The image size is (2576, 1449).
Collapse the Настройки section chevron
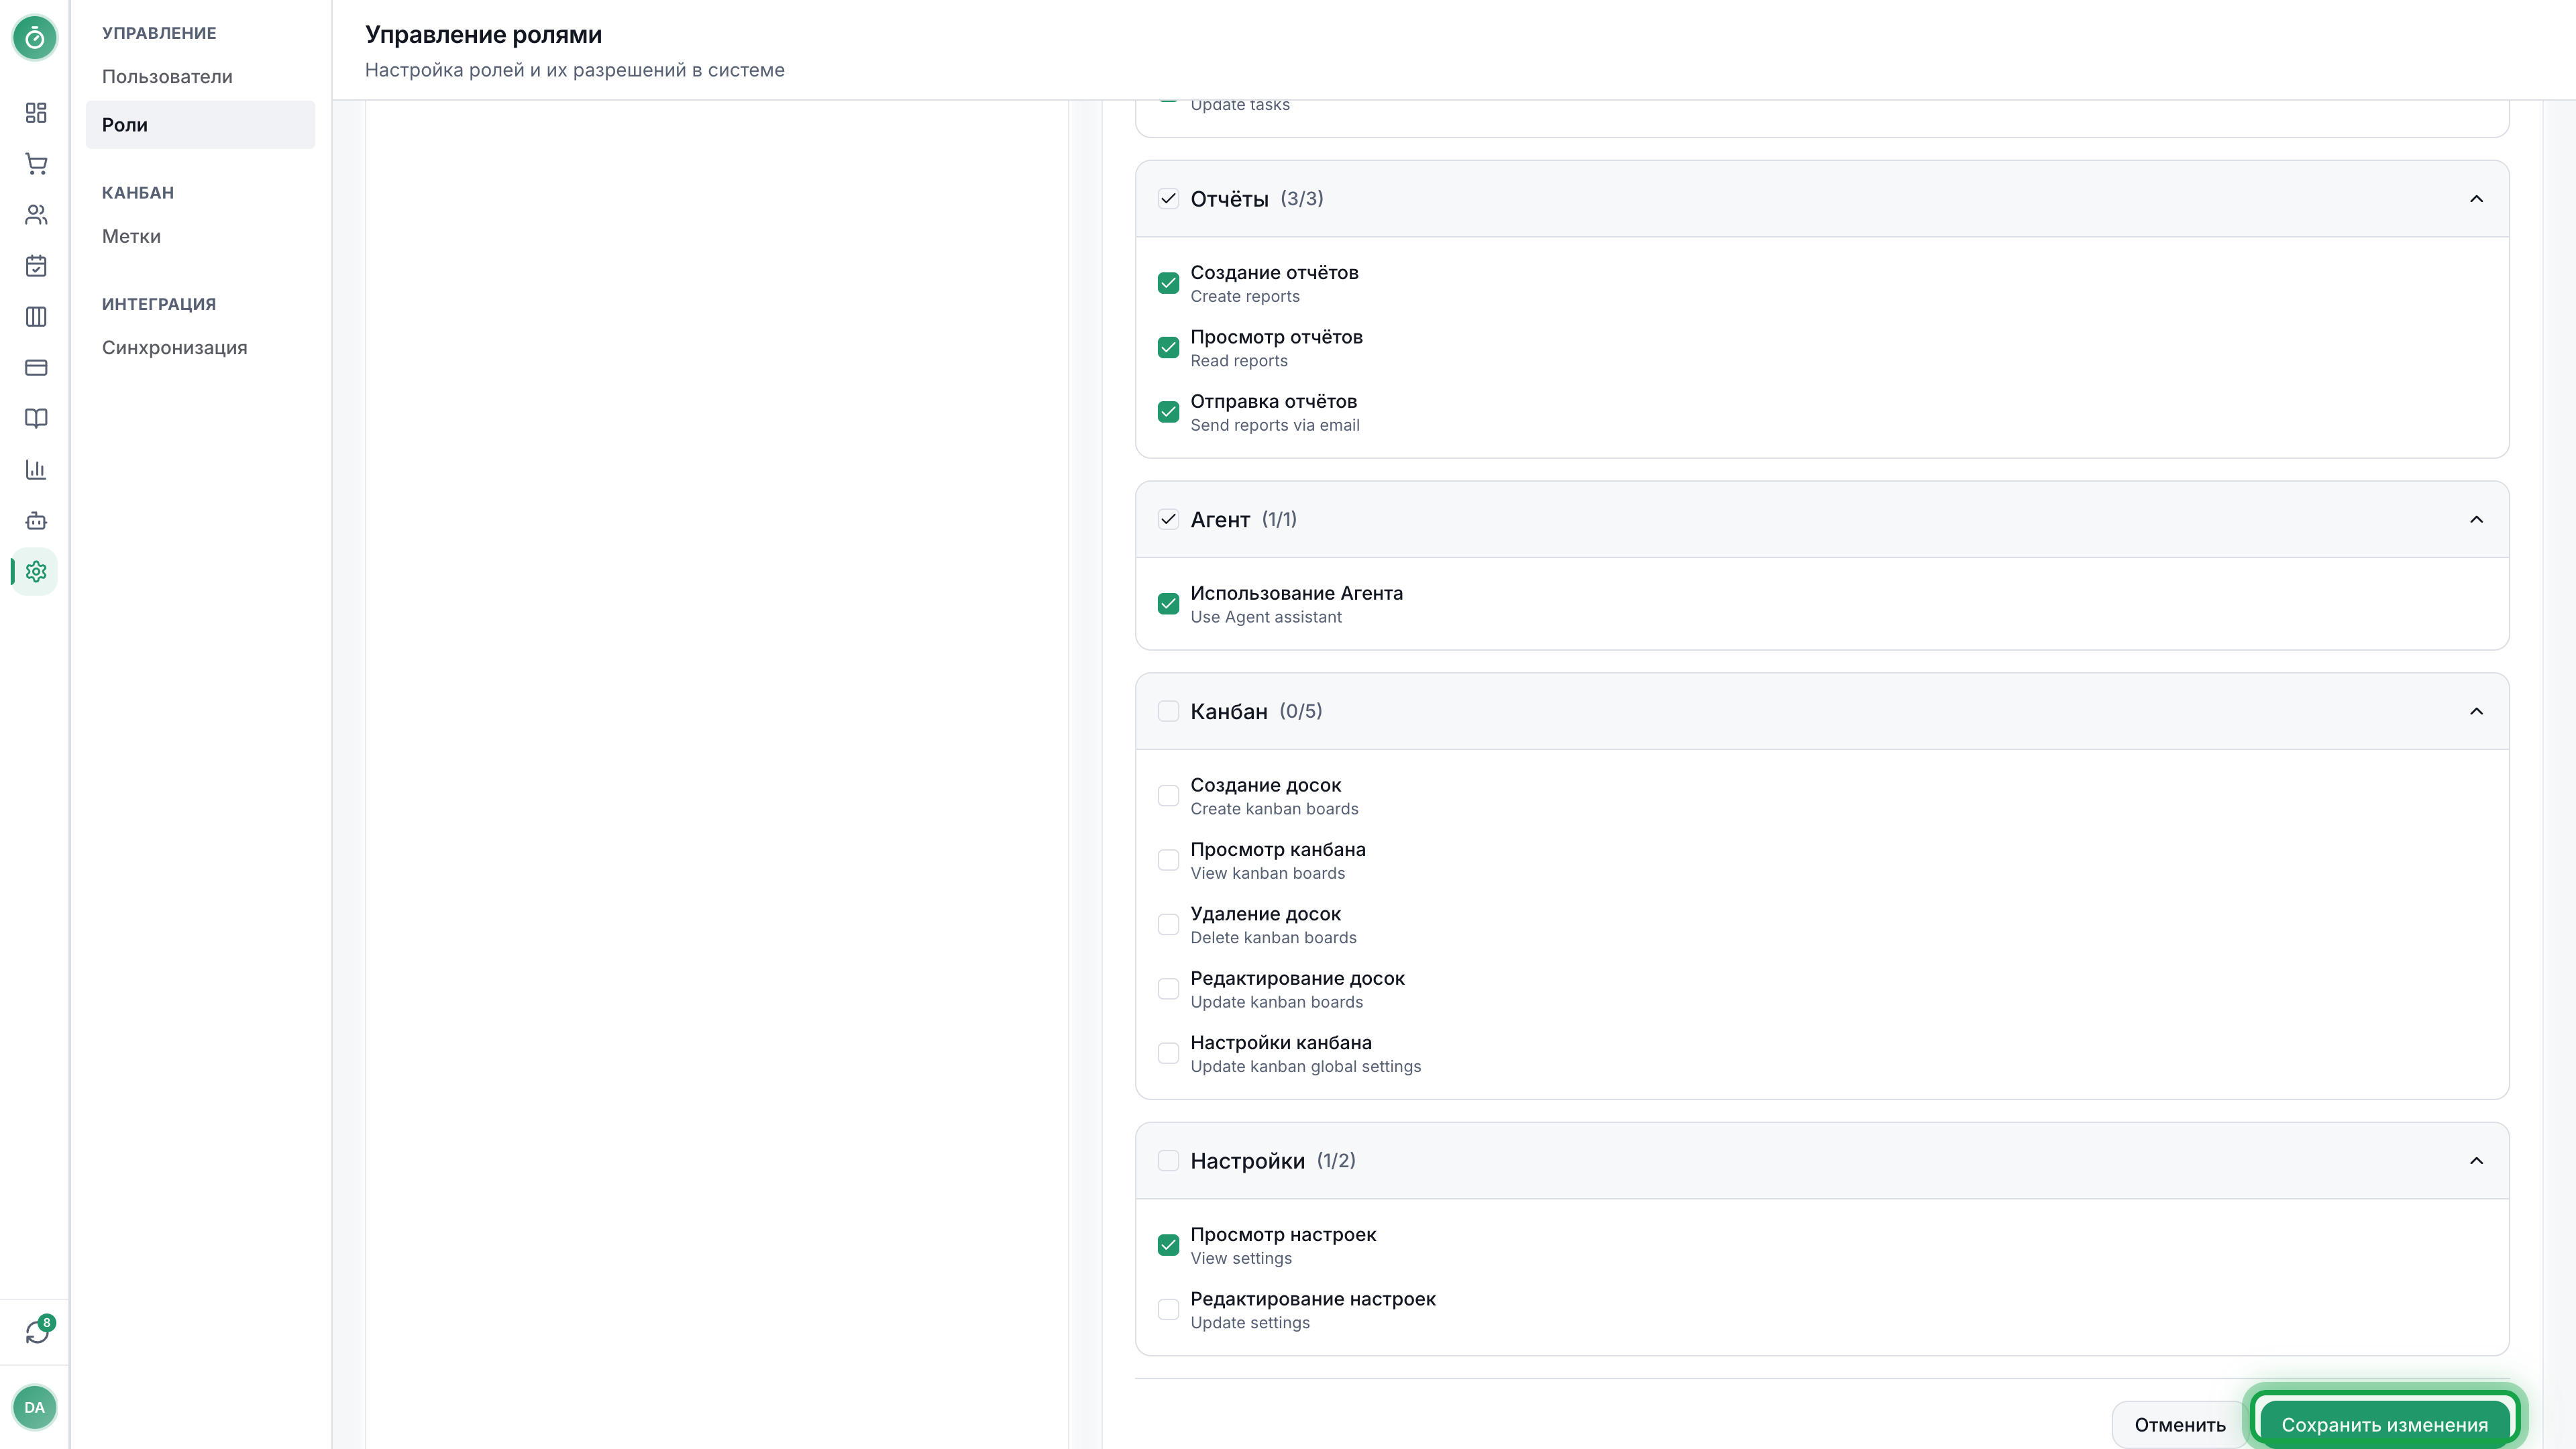tap(2476, 1161)
